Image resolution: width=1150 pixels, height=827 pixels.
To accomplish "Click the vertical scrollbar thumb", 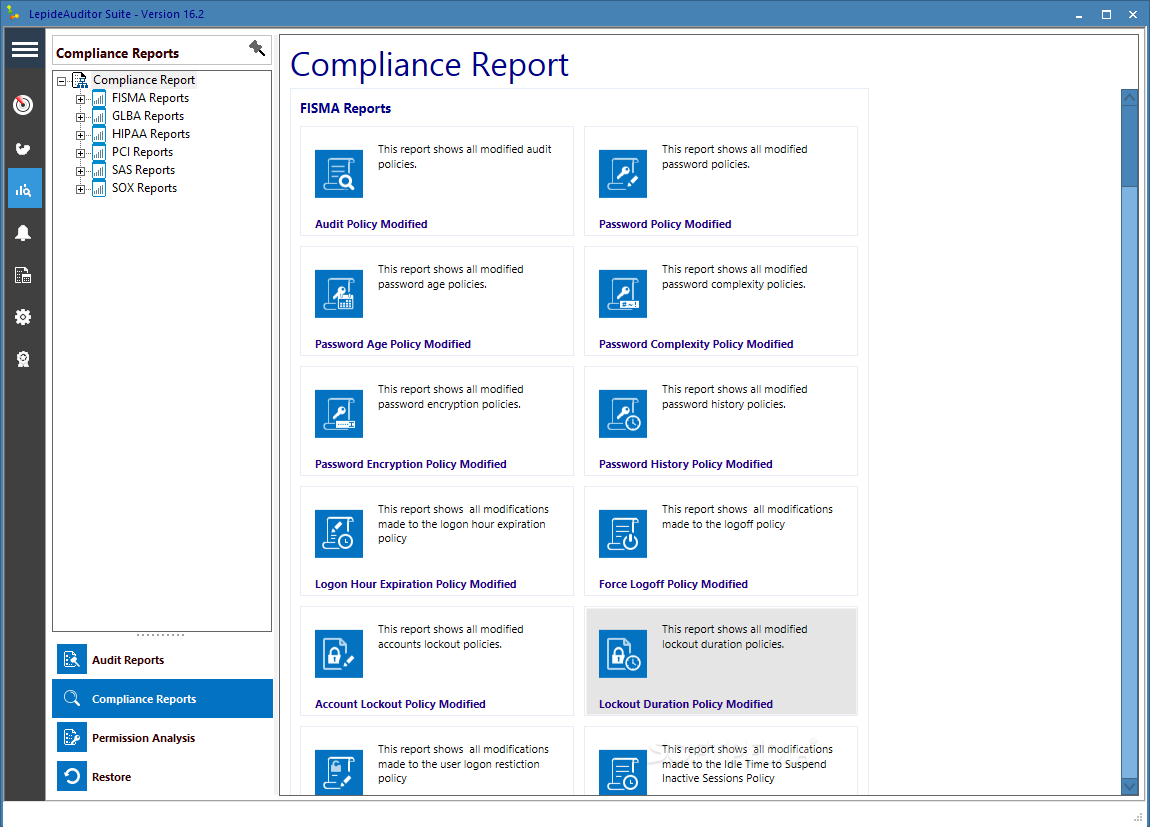I will (1129, 146).
